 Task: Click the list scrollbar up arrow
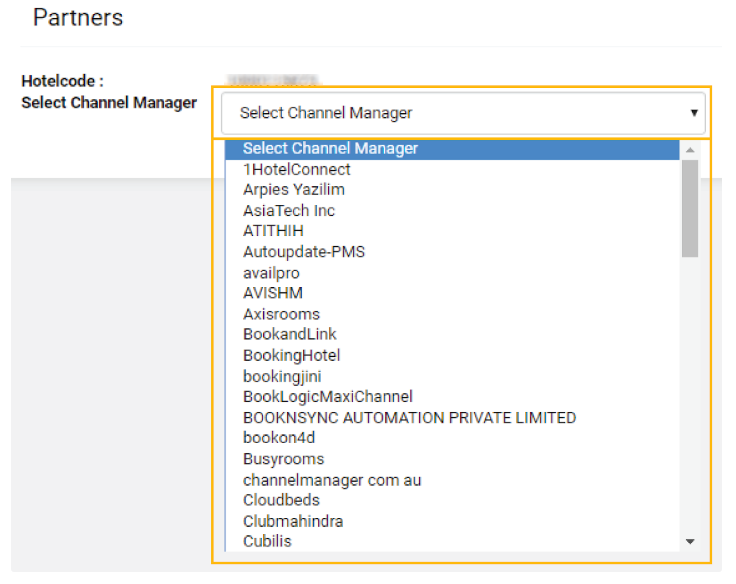tap(690, 150)
